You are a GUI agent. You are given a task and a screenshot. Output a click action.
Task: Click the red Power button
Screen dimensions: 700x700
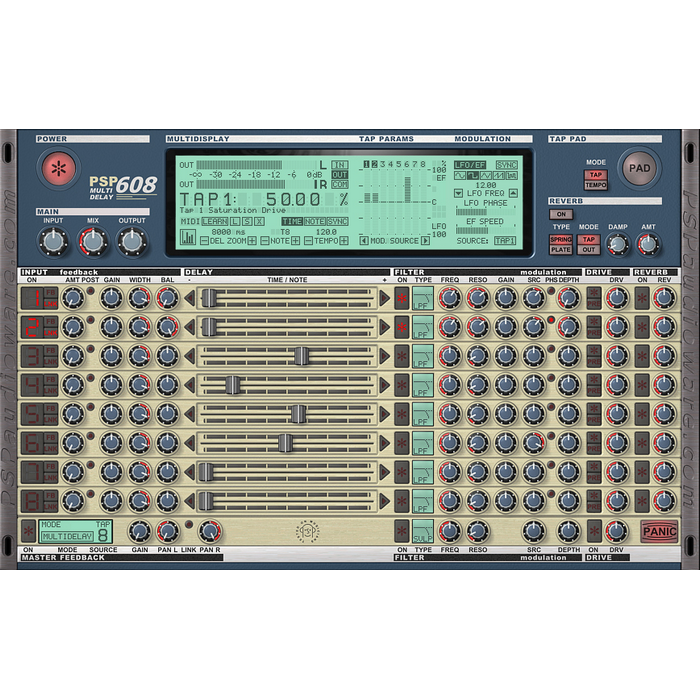59,168
